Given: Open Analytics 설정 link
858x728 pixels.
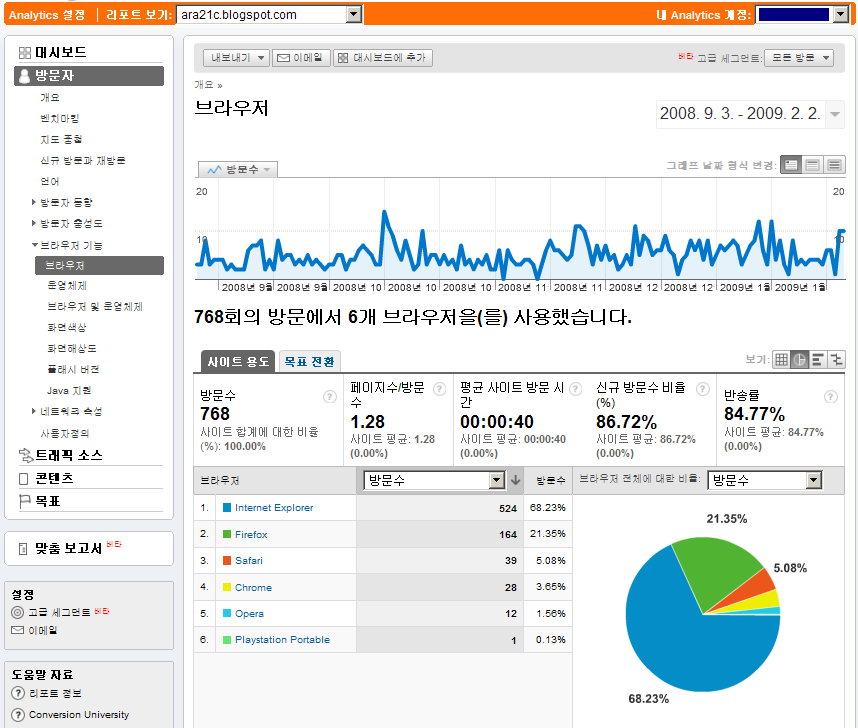Looking at the screenshot, I should (x=47, y=15).
